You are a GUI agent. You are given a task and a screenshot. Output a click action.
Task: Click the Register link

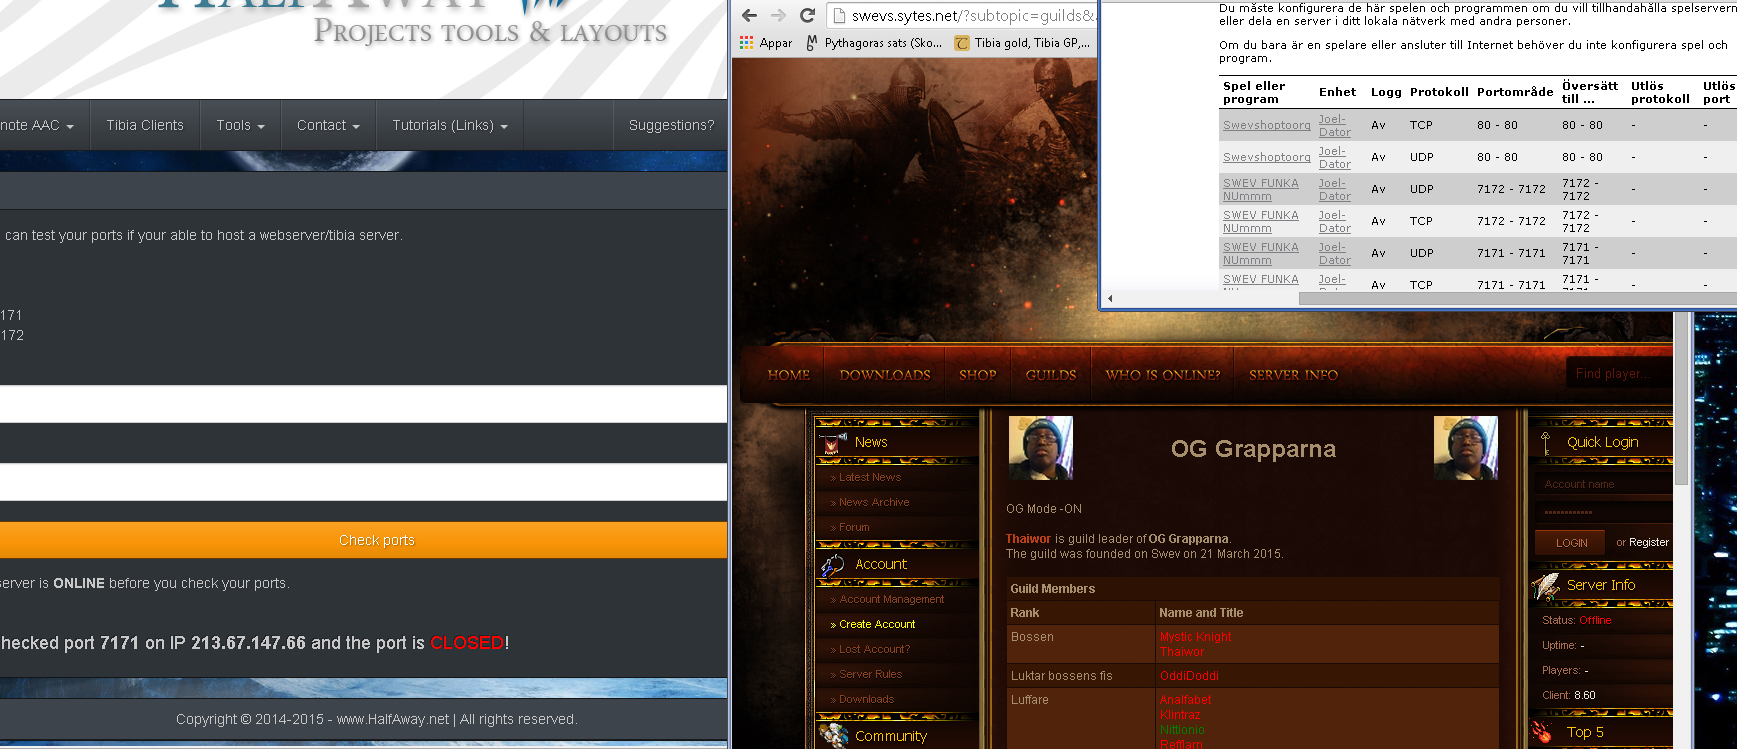pyautogui.click(x=1649, y=542)
